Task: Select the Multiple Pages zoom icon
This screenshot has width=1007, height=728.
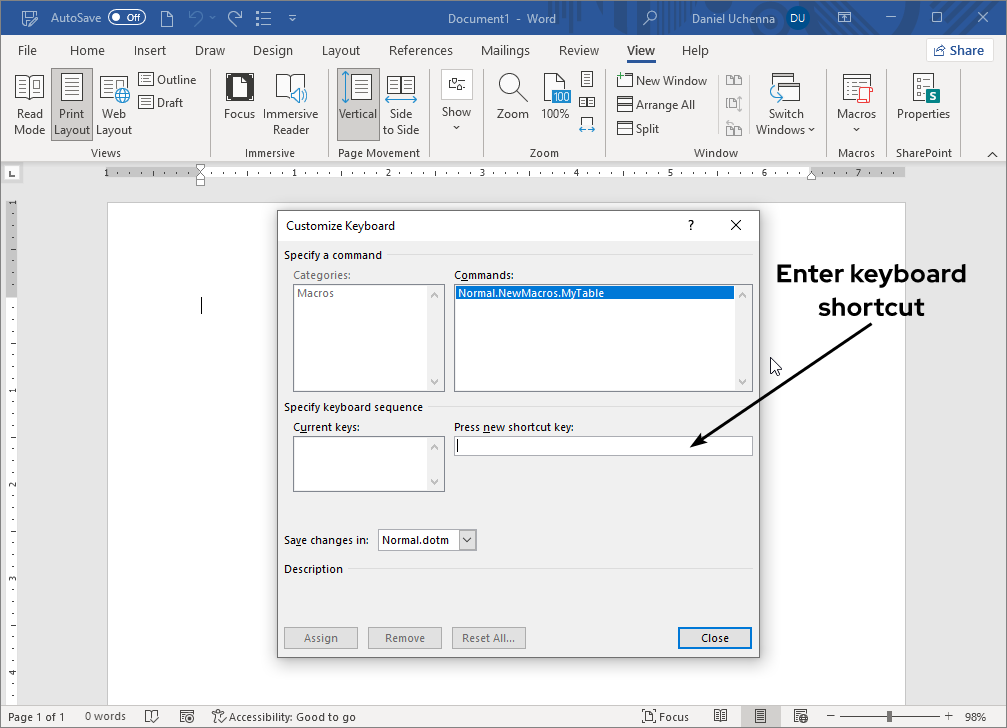Action: tap(586, 101)
